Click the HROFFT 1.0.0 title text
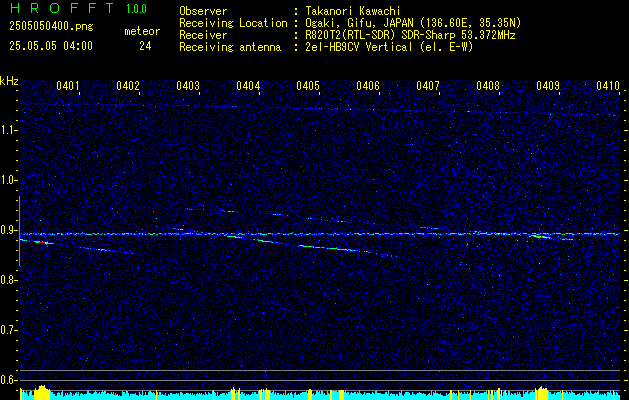 pos(78,8)
